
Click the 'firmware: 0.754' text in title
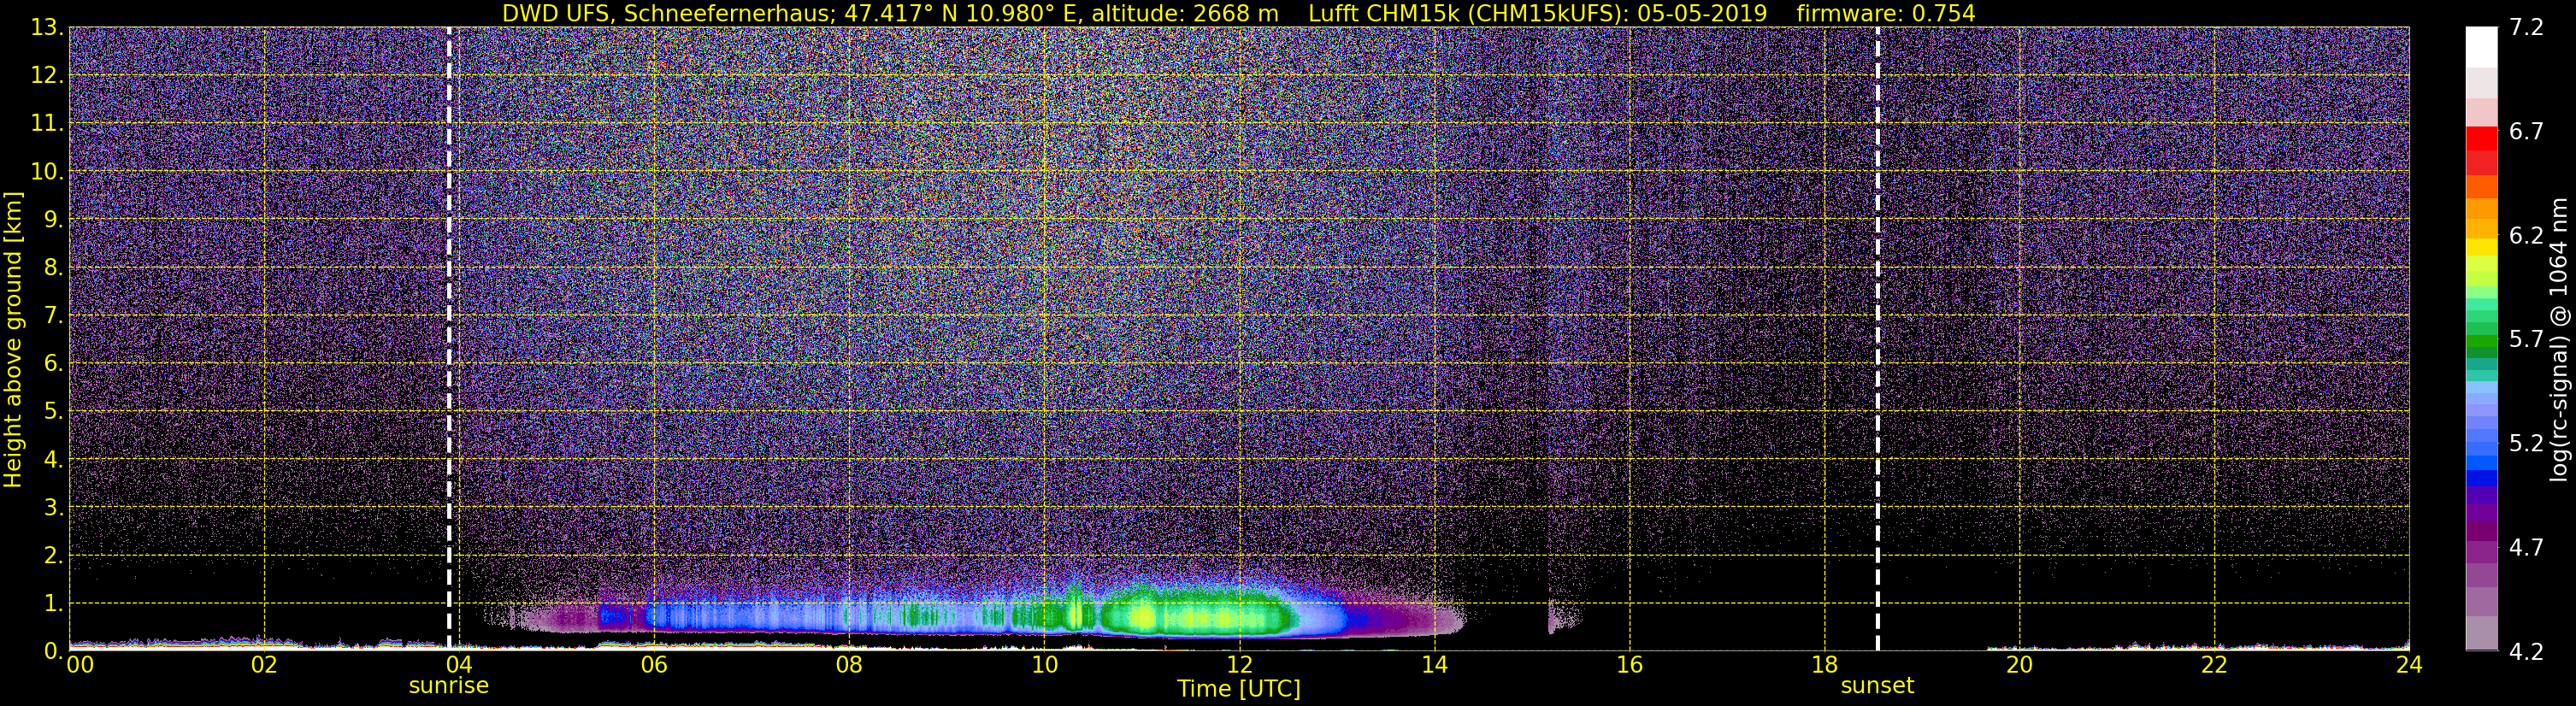[1886, 13]
